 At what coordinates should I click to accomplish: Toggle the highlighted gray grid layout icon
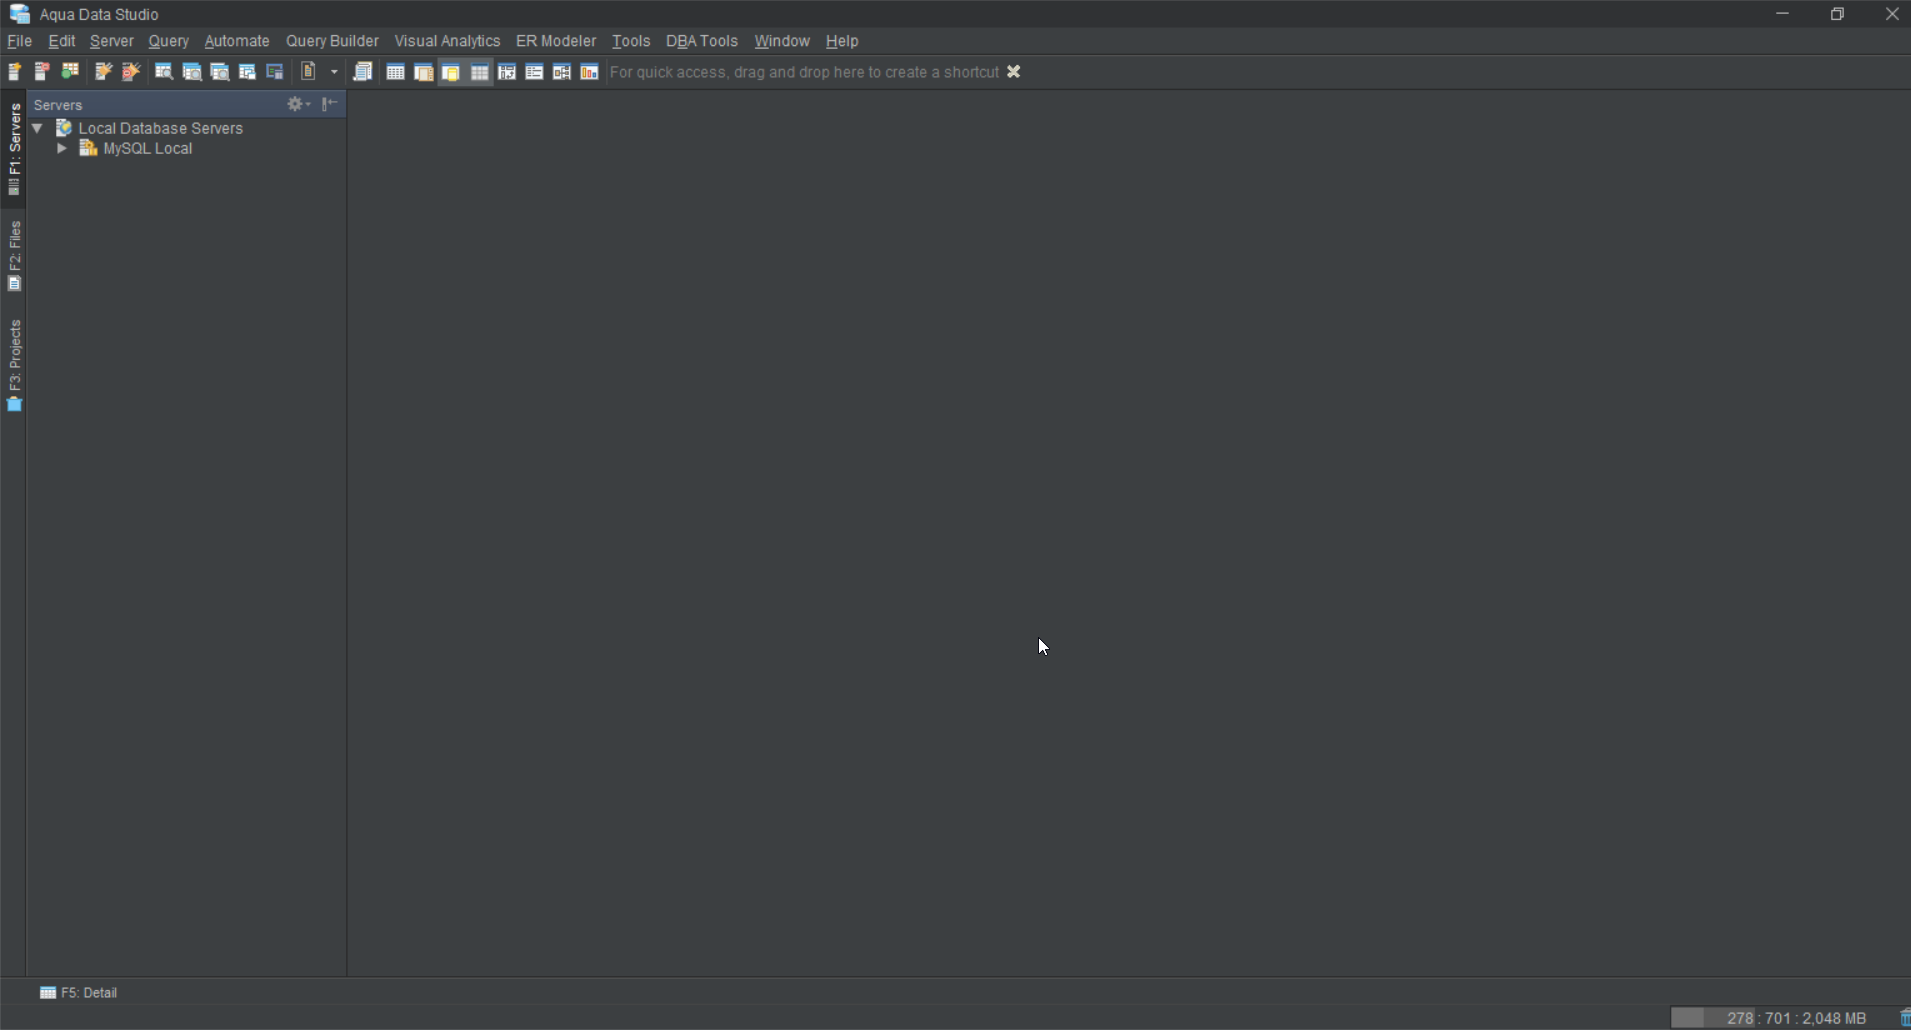click(x=479, y=72)
